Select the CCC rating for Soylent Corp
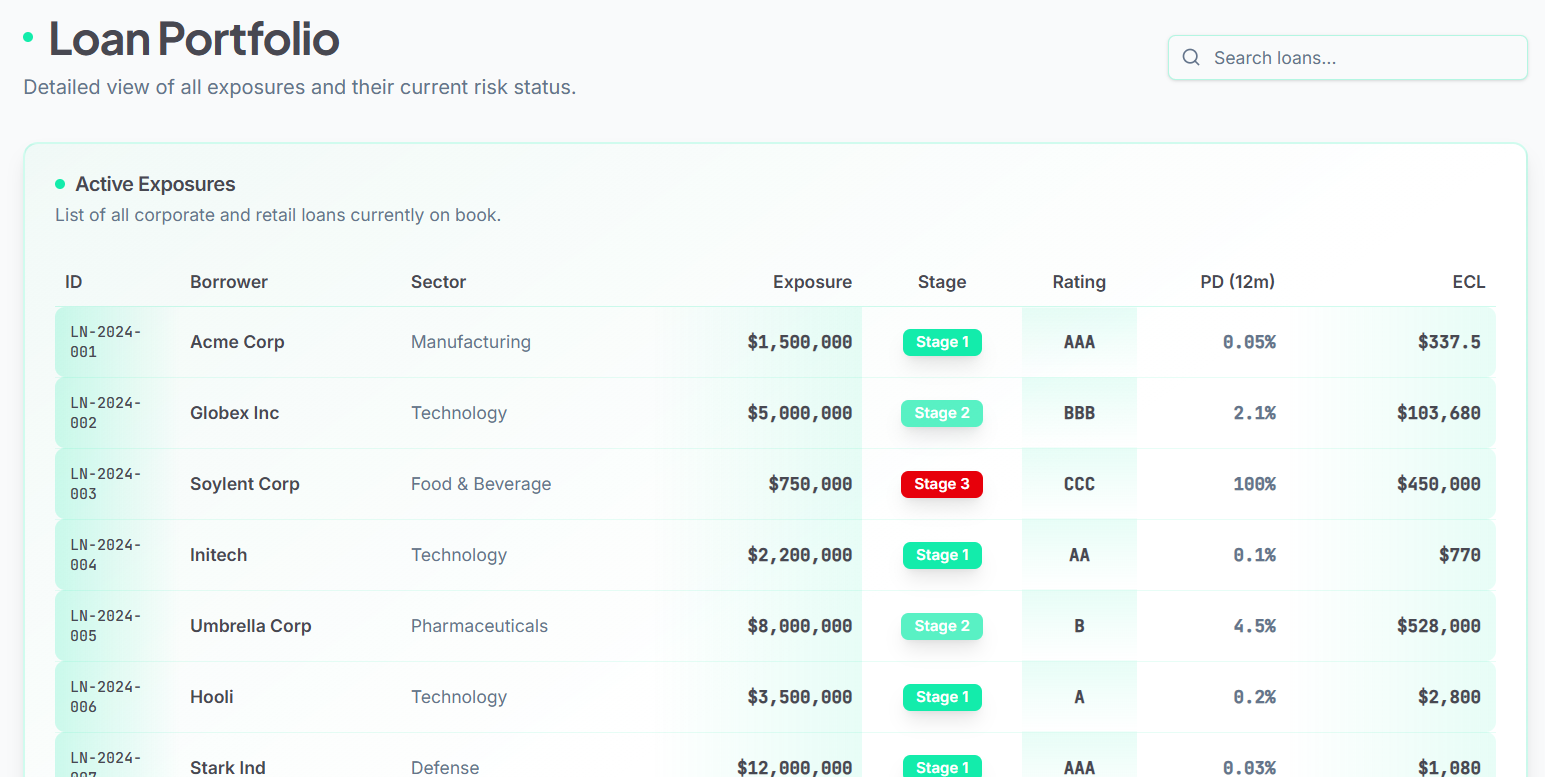Image resolution: width=1545 pixels, height=777 pixels. 1079,484
